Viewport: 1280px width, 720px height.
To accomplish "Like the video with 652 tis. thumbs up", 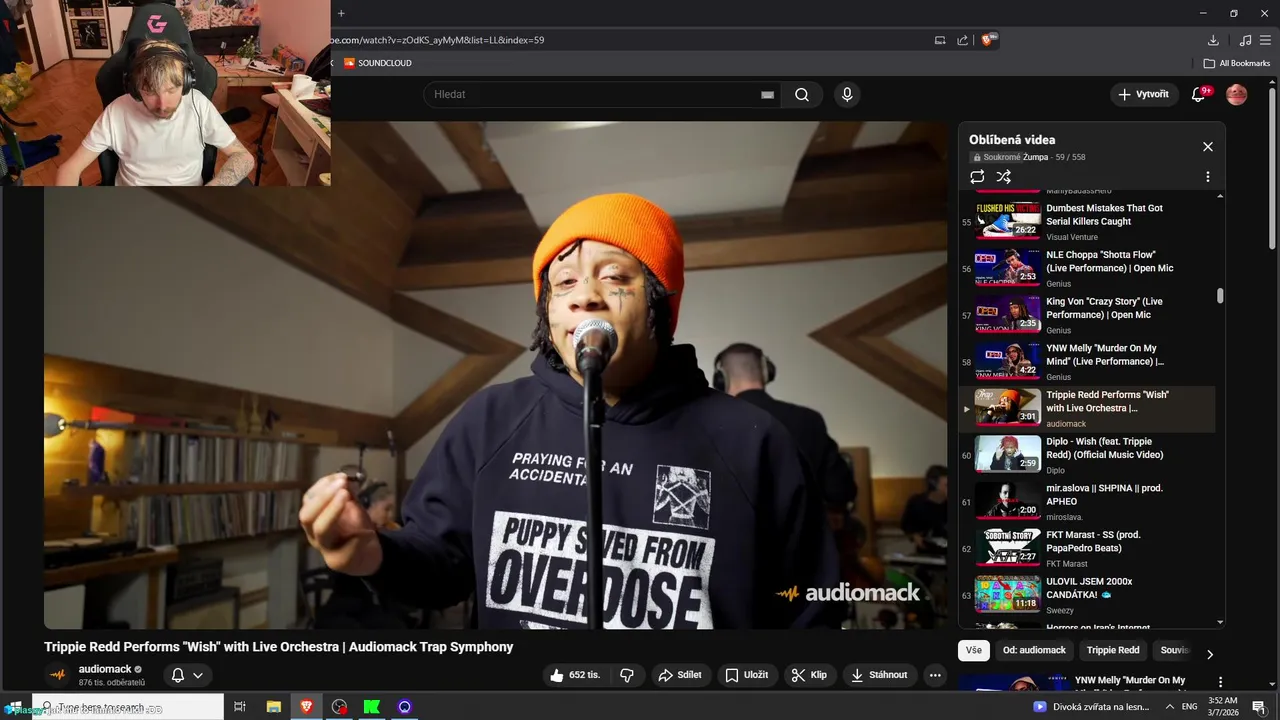I will pyautogui.click(x=576, y=675).
